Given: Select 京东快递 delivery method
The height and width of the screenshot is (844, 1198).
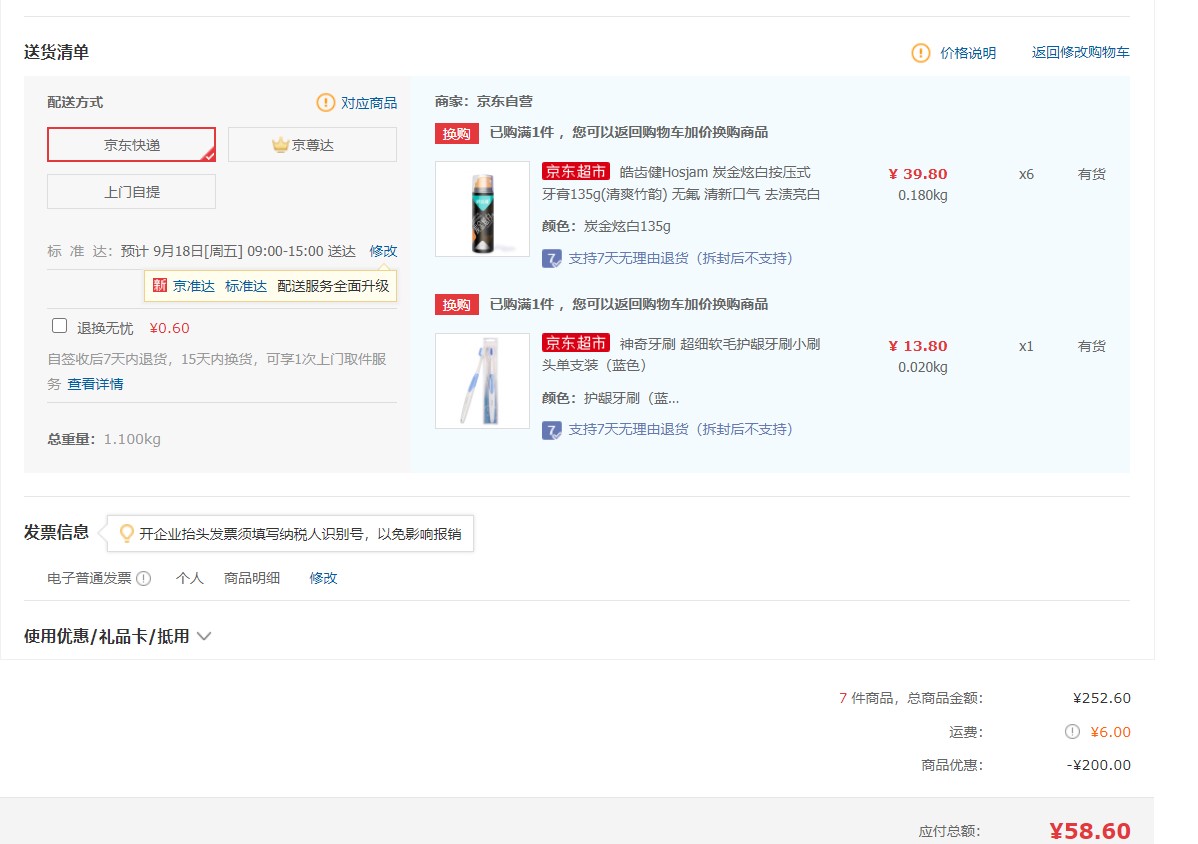Looking at the screenshot, I should [131, 144].
